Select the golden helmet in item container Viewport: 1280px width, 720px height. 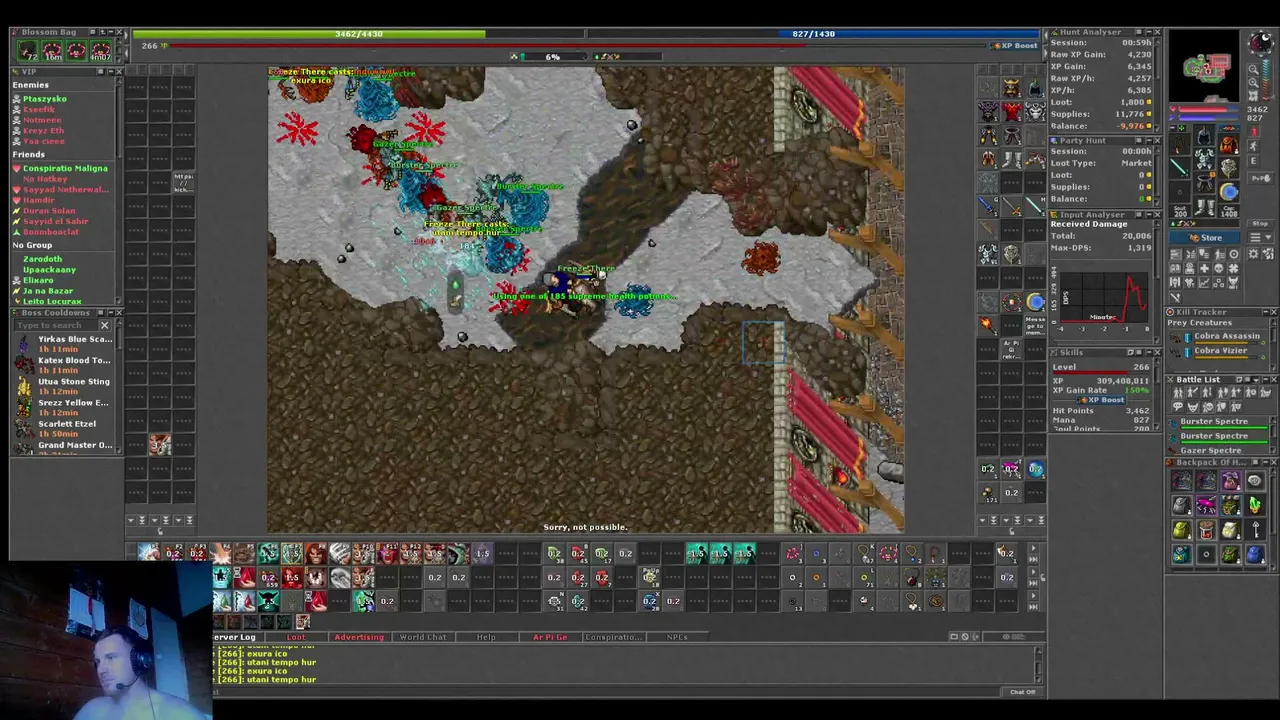tap(1012, 88)
